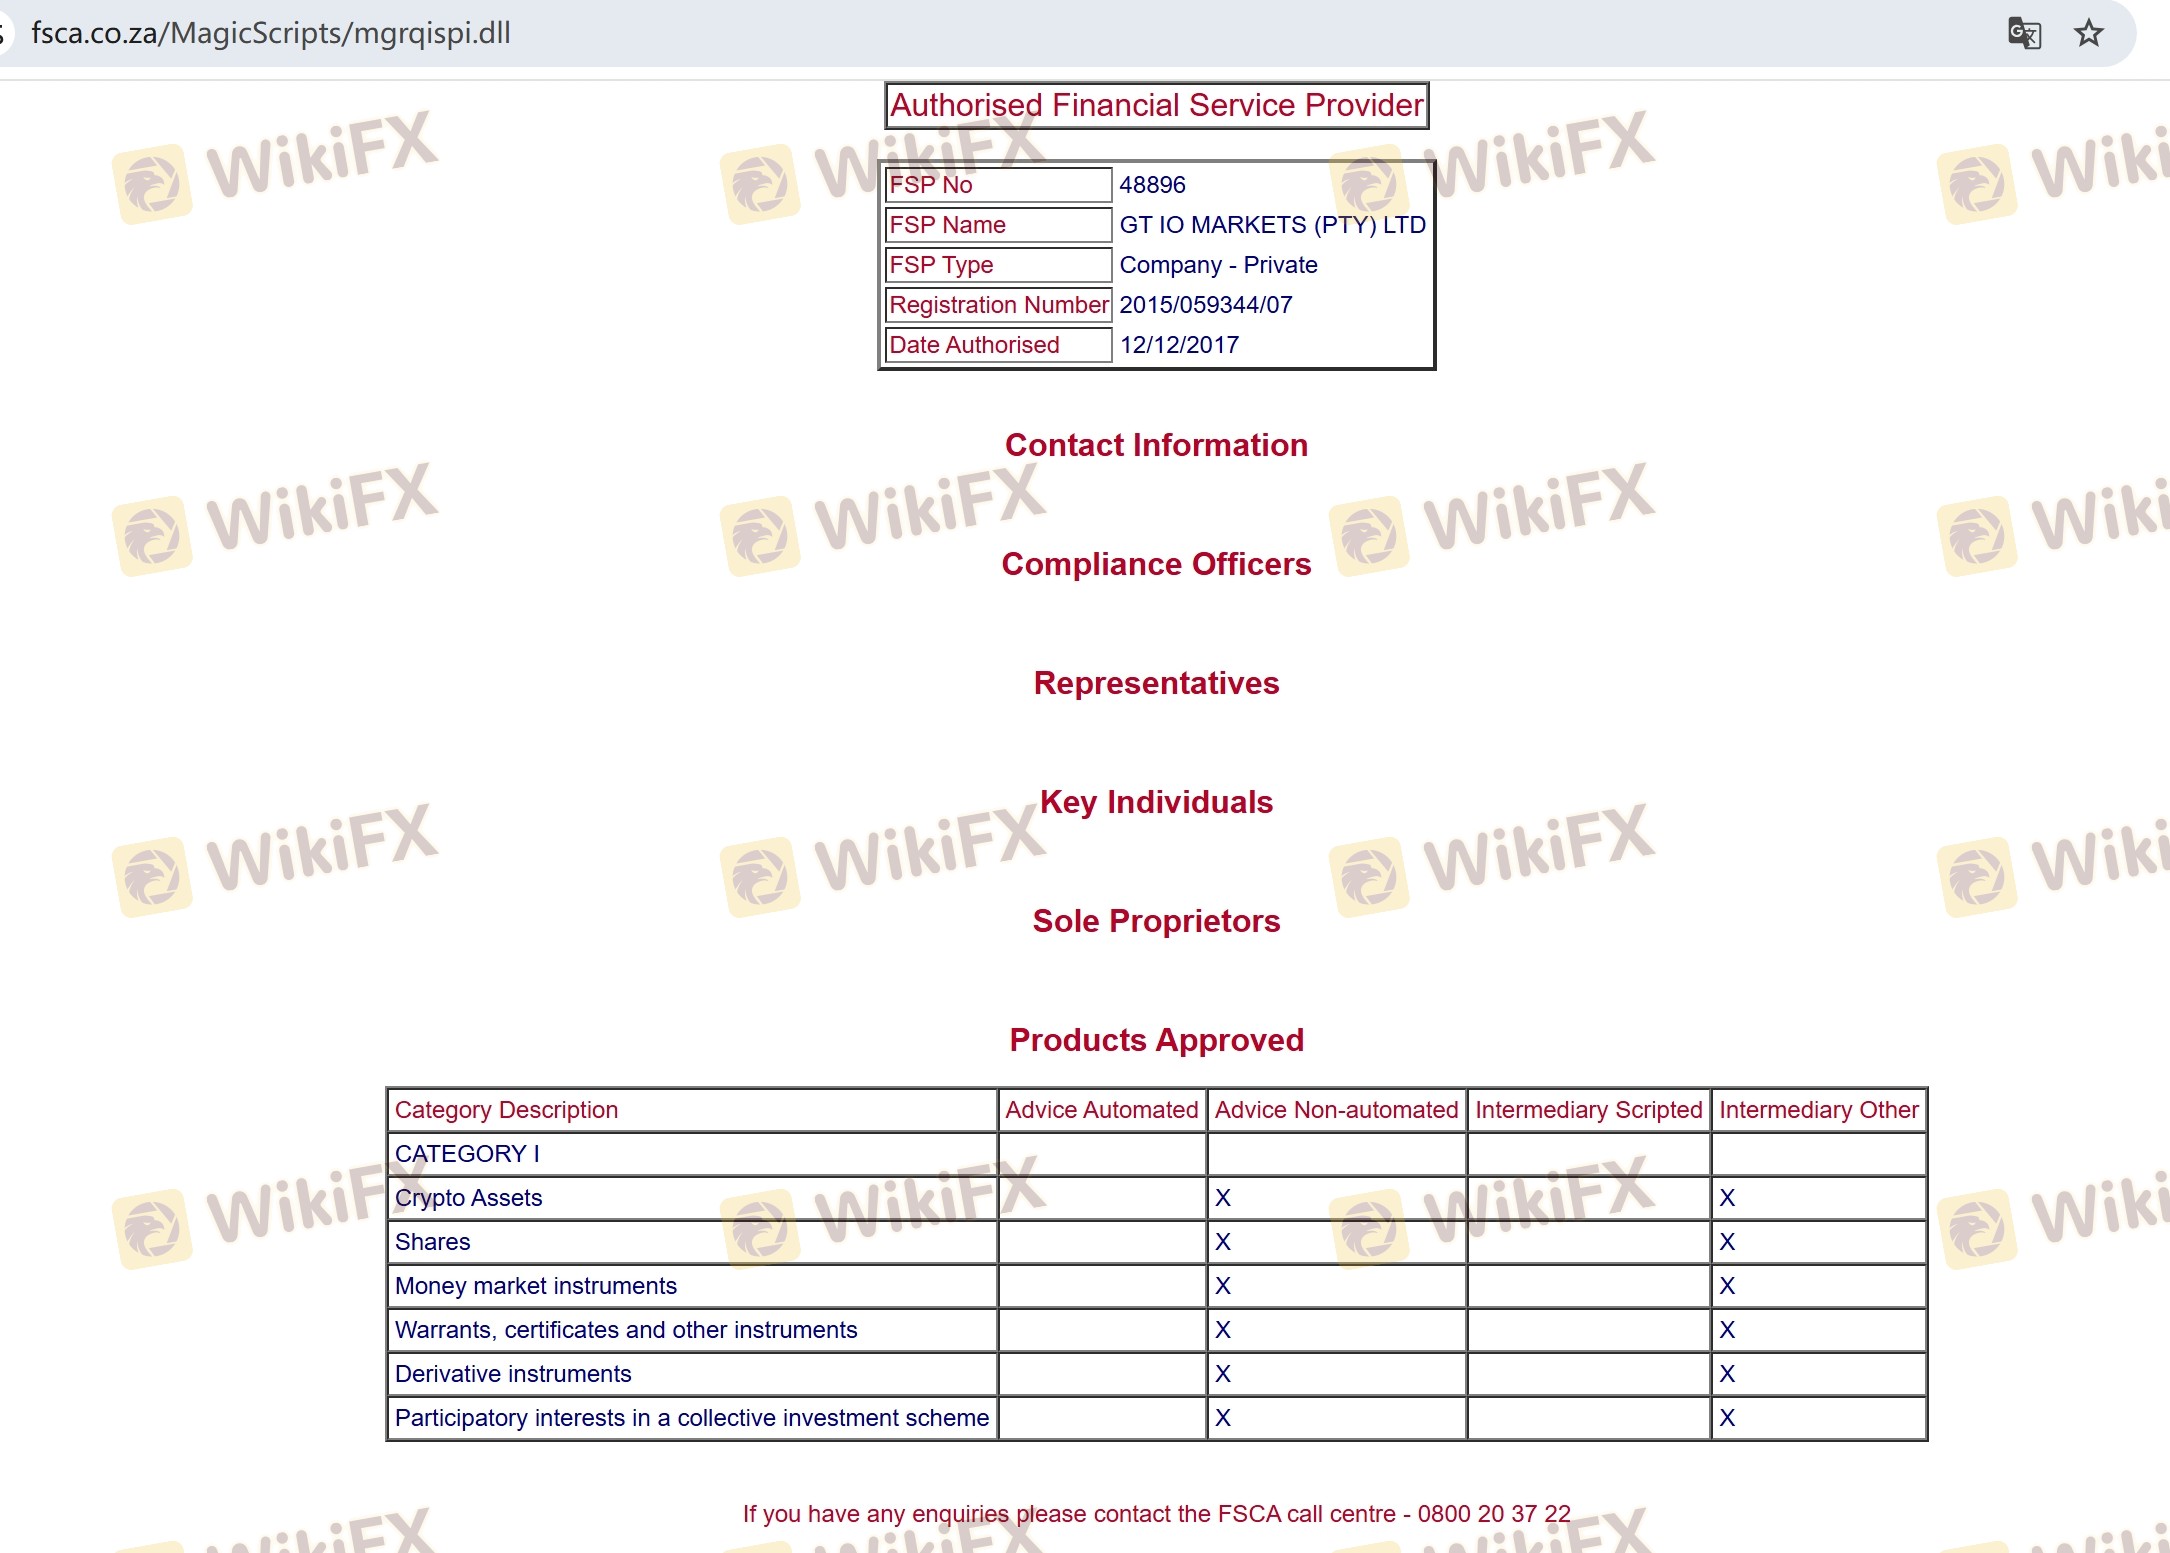Viewport: 2170px width, 1553px height.
Task: Expand the Representatives section
Action: [x=1156, y=683]
